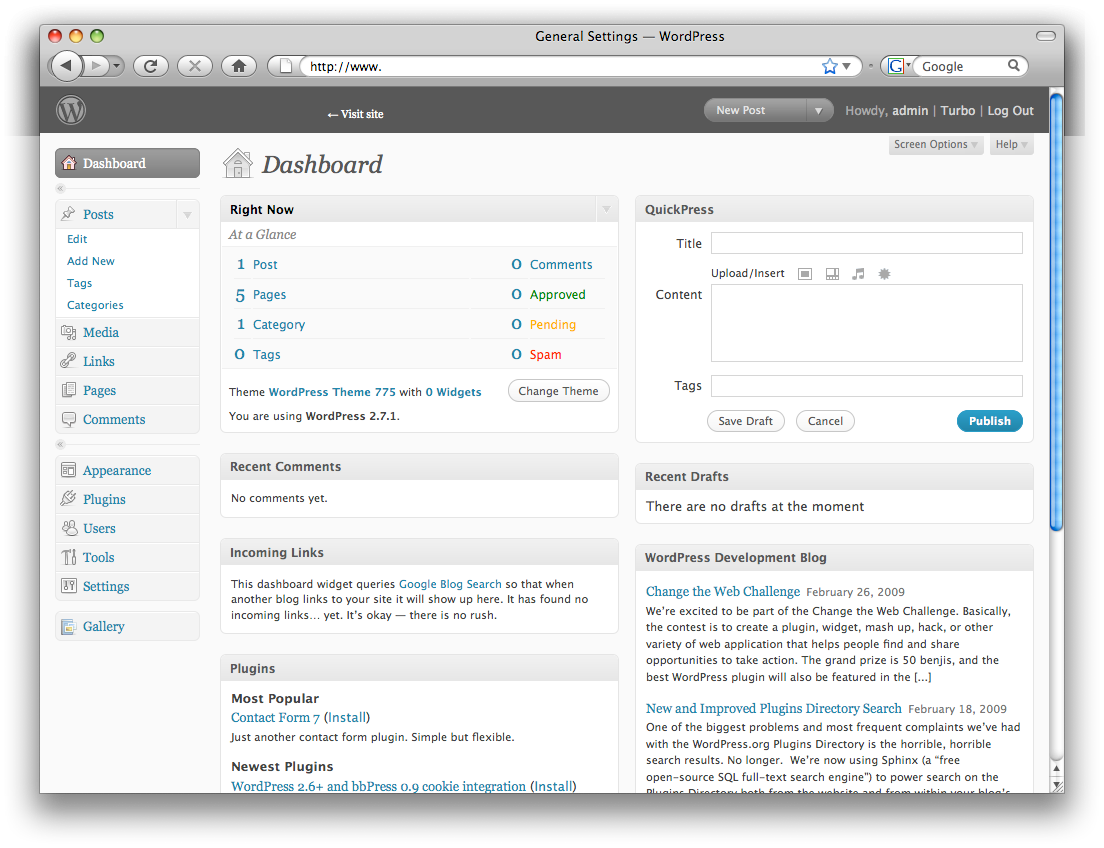Go to browser home page icon
This screenshot has width=1104, height=848.
tap(238, 66)
